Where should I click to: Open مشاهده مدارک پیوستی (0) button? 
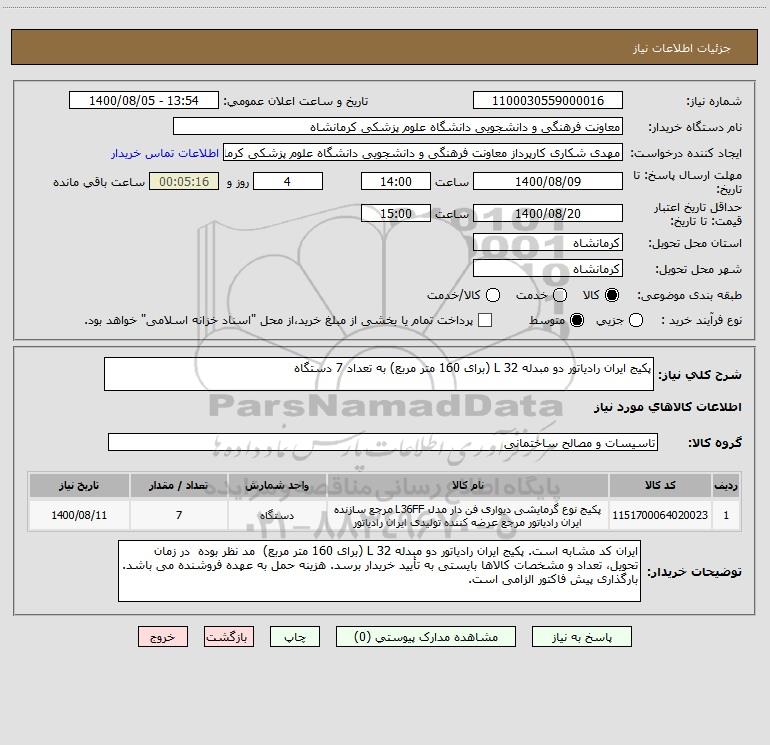[426, 637]
